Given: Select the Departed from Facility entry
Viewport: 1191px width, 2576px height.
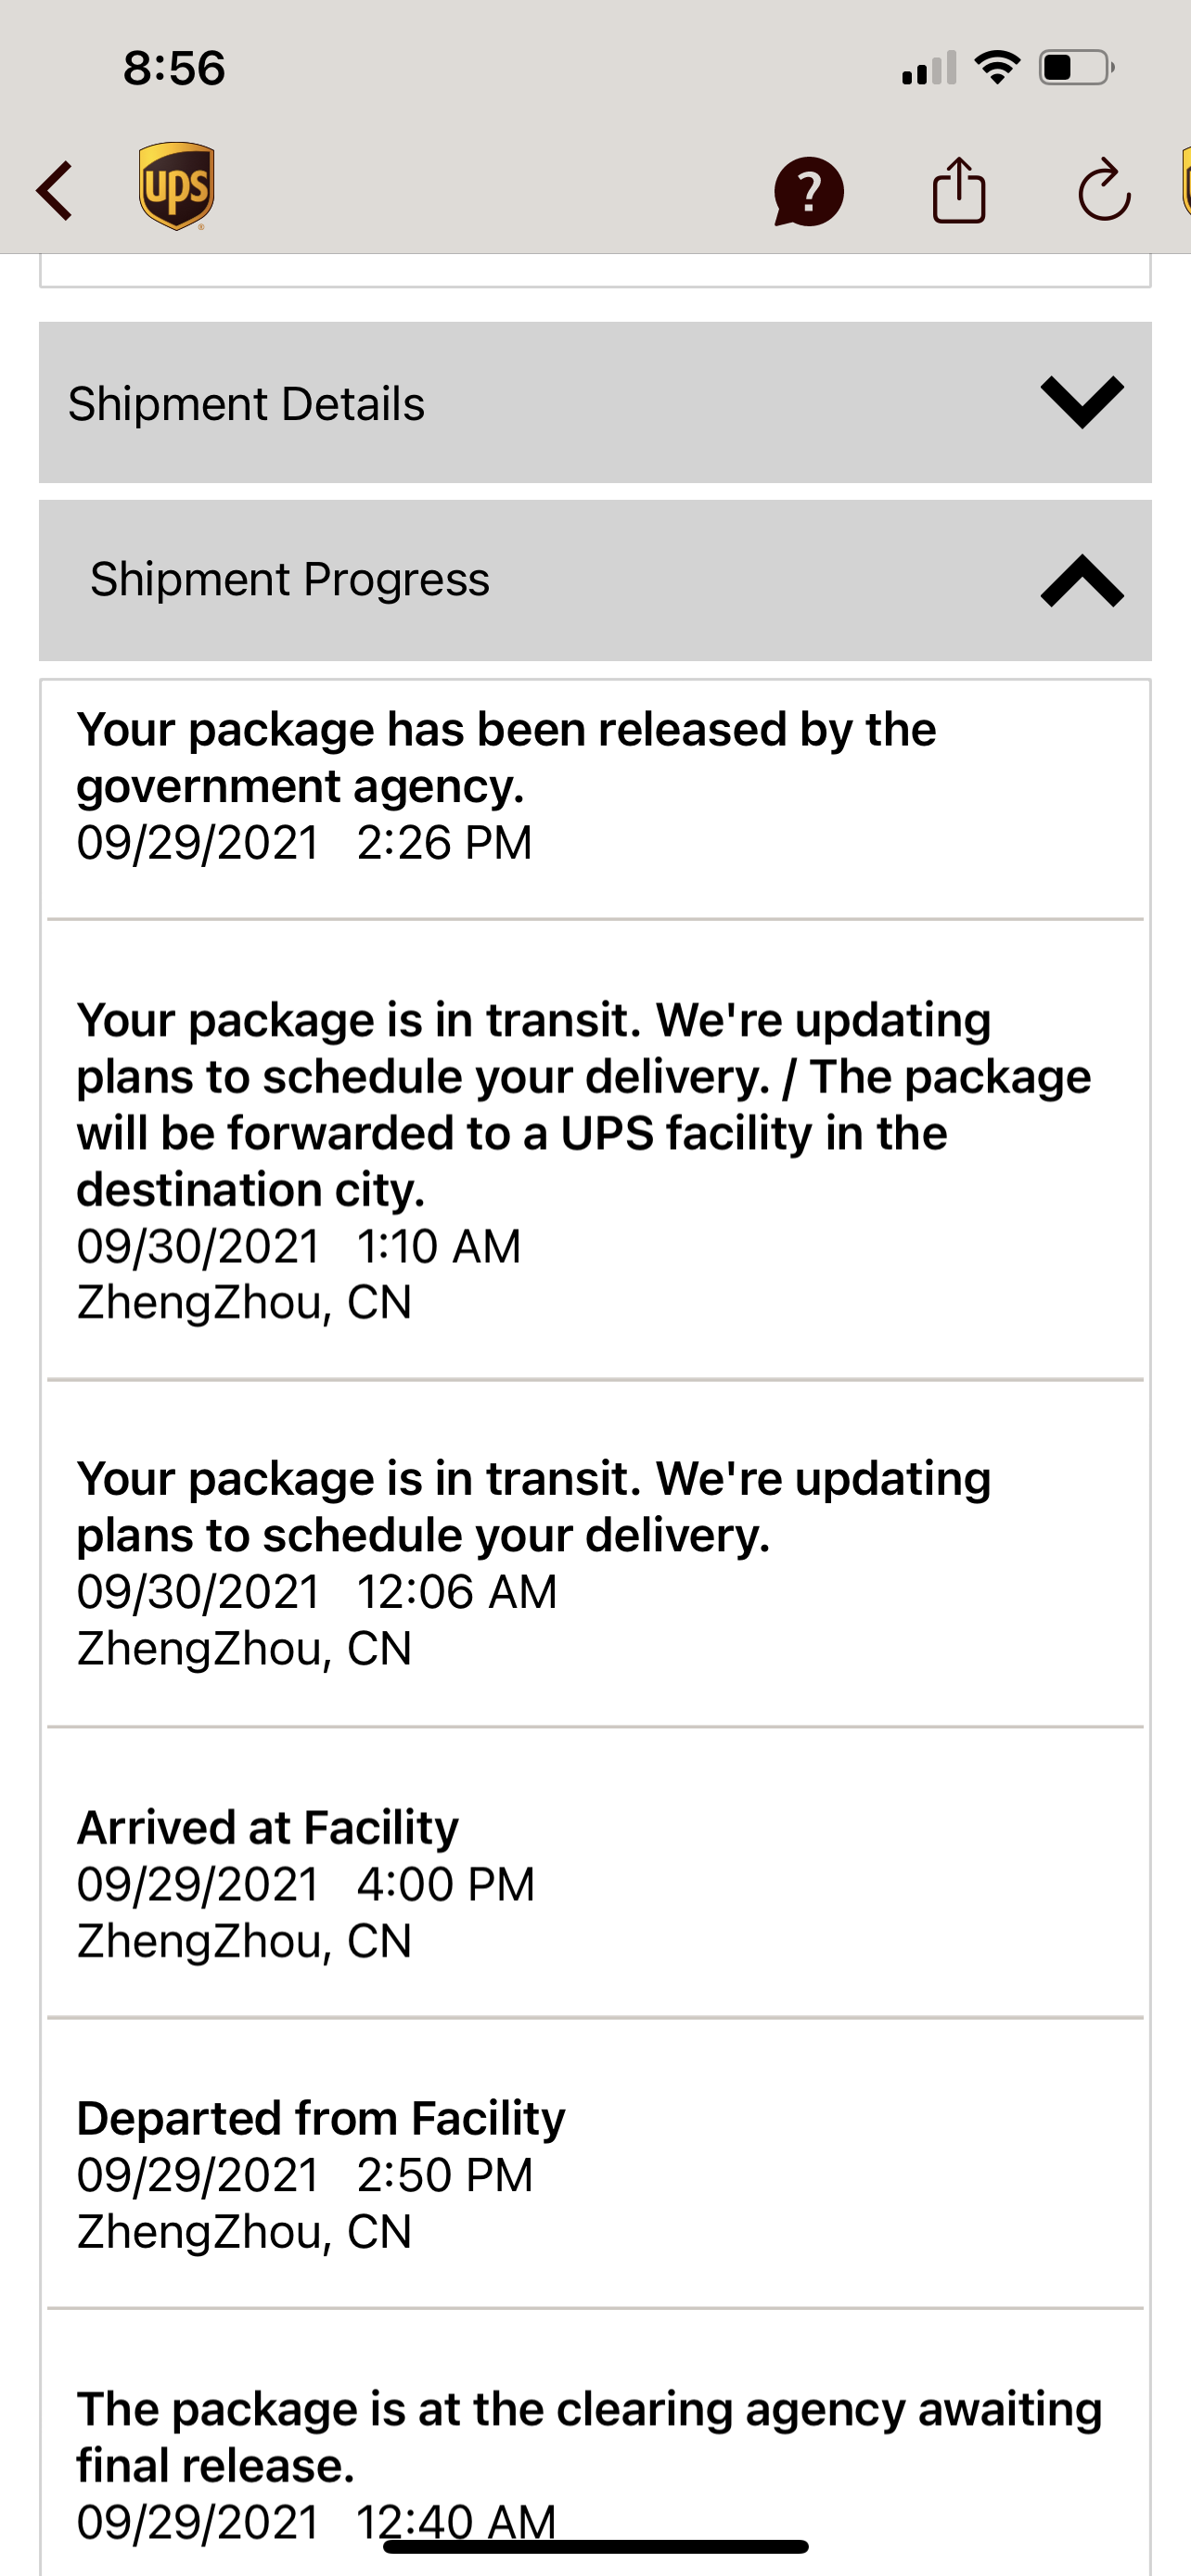Looking at the screenshot, I should pos(320,2174).
